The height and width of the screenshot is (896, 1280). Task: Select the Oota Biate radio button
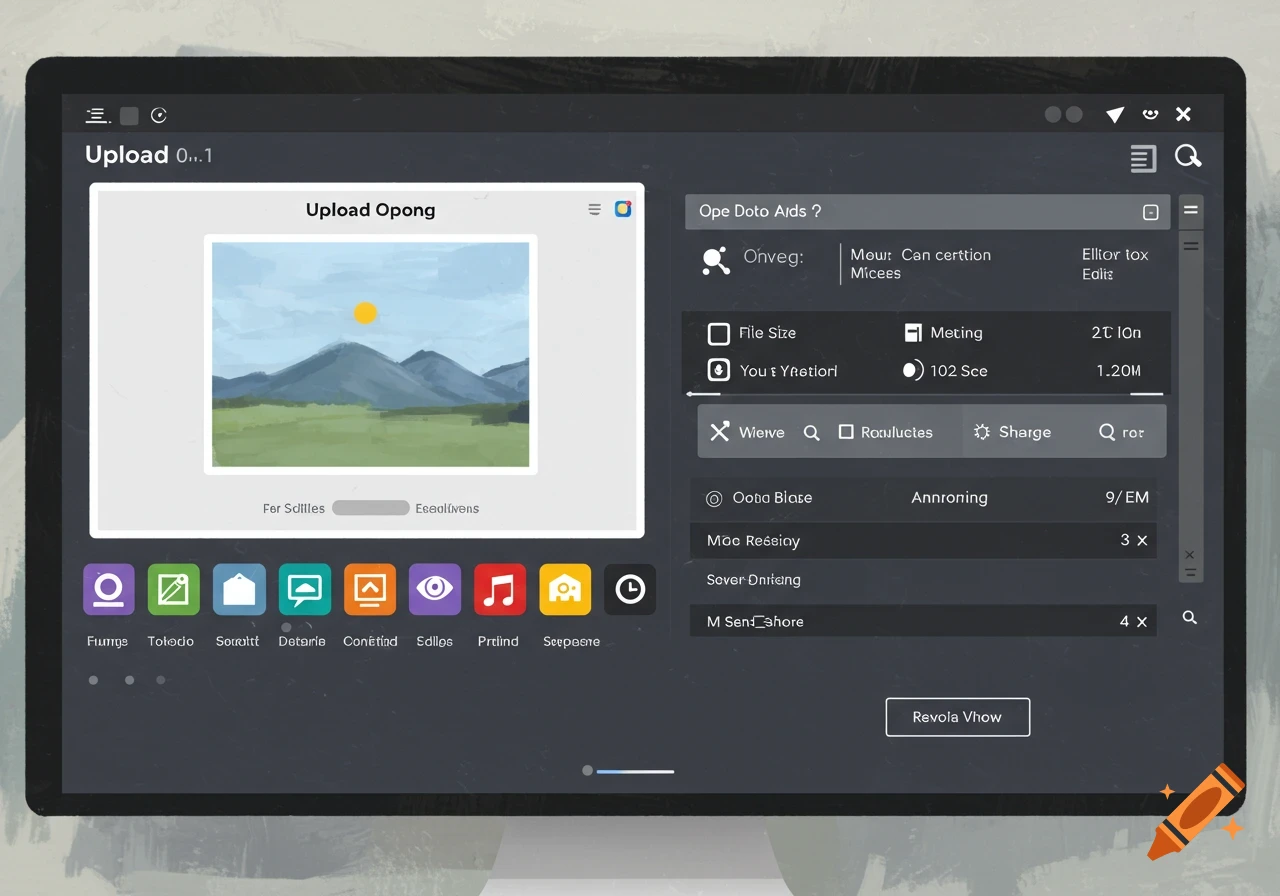point(709,497)
